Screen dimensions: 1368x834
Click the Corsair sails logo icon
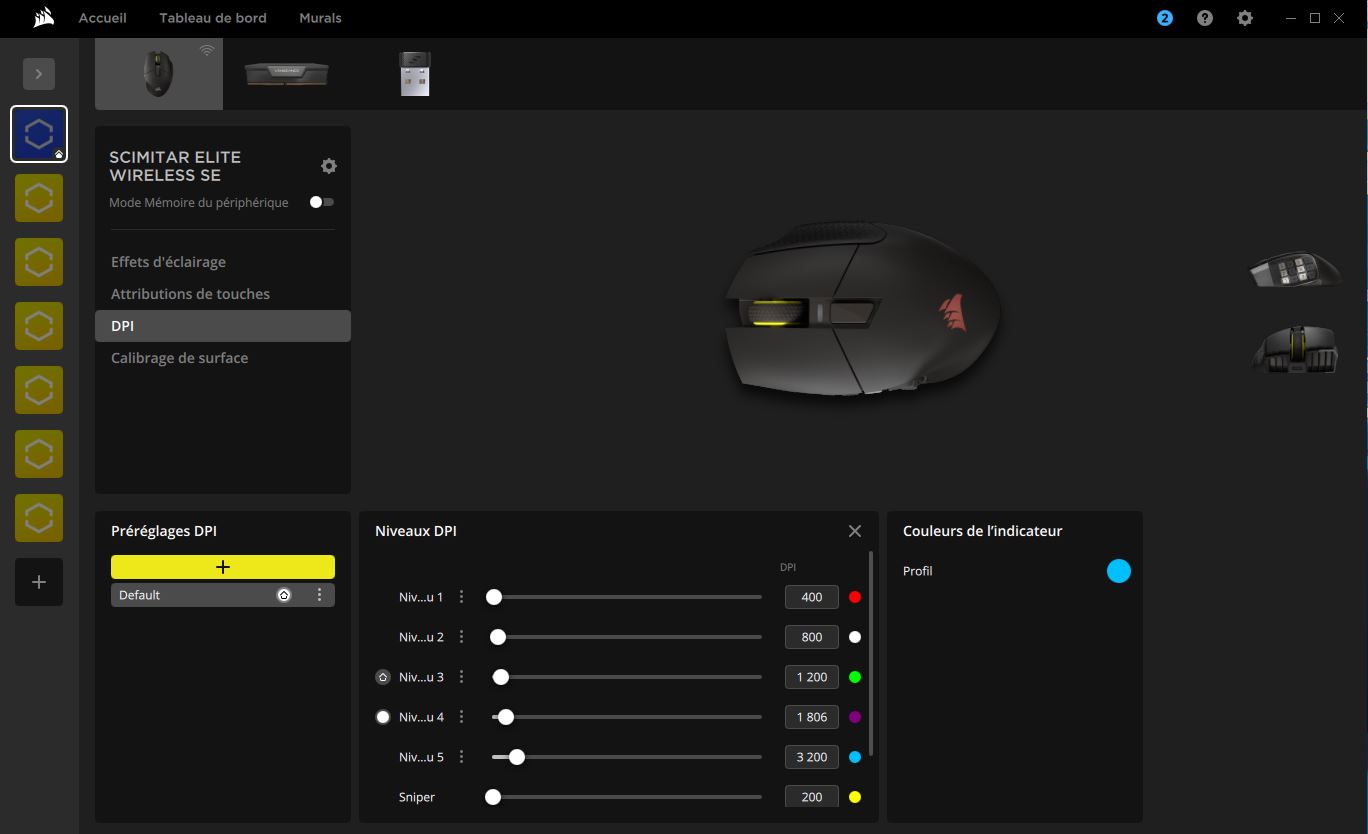(x=41, y=17)
